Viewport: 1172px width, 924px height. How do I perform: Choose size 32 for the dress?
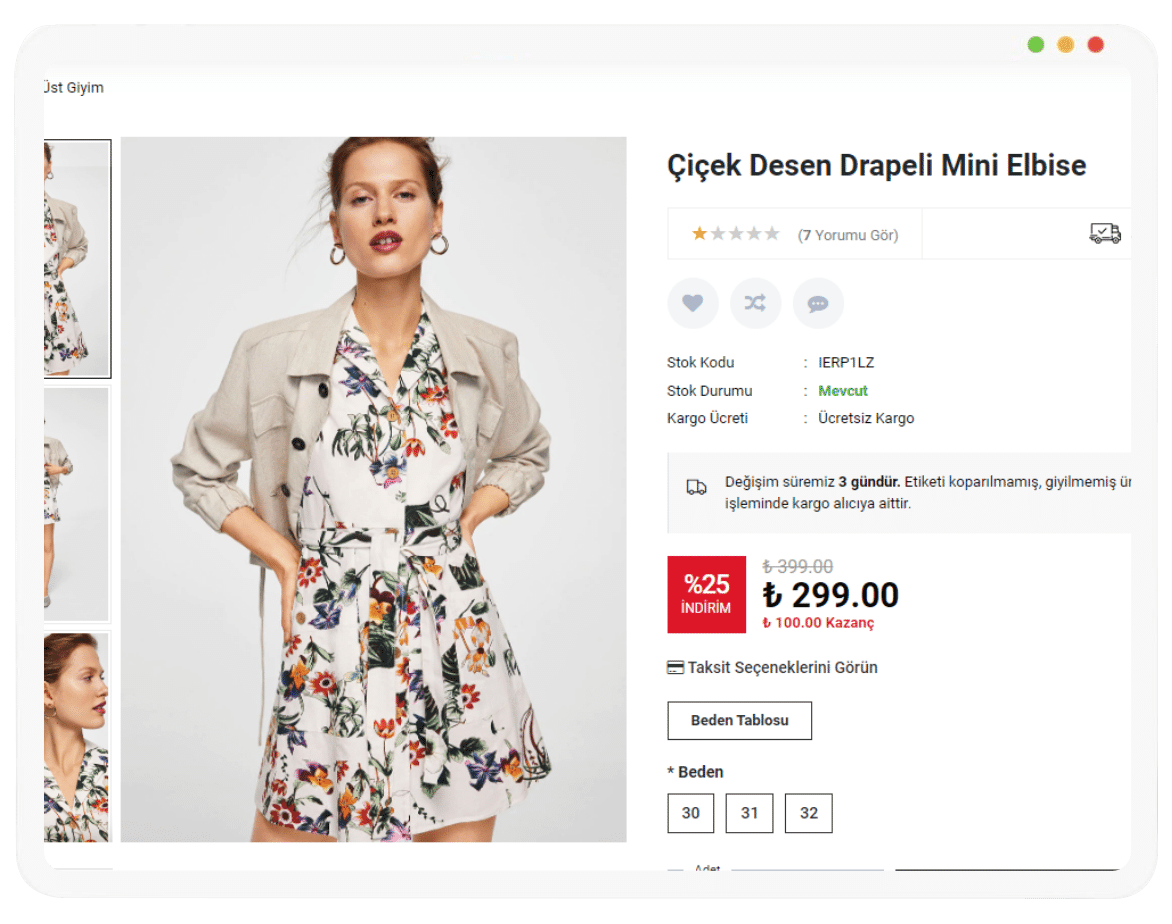tap(808, 813)
